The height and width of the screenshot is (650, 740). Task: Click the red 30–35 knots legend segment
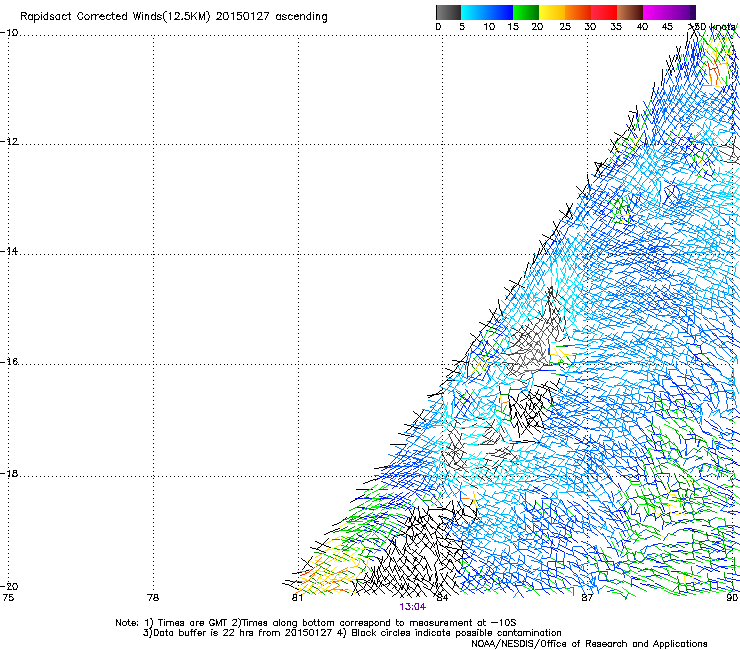pyautogui.click(x=604, y=12)
